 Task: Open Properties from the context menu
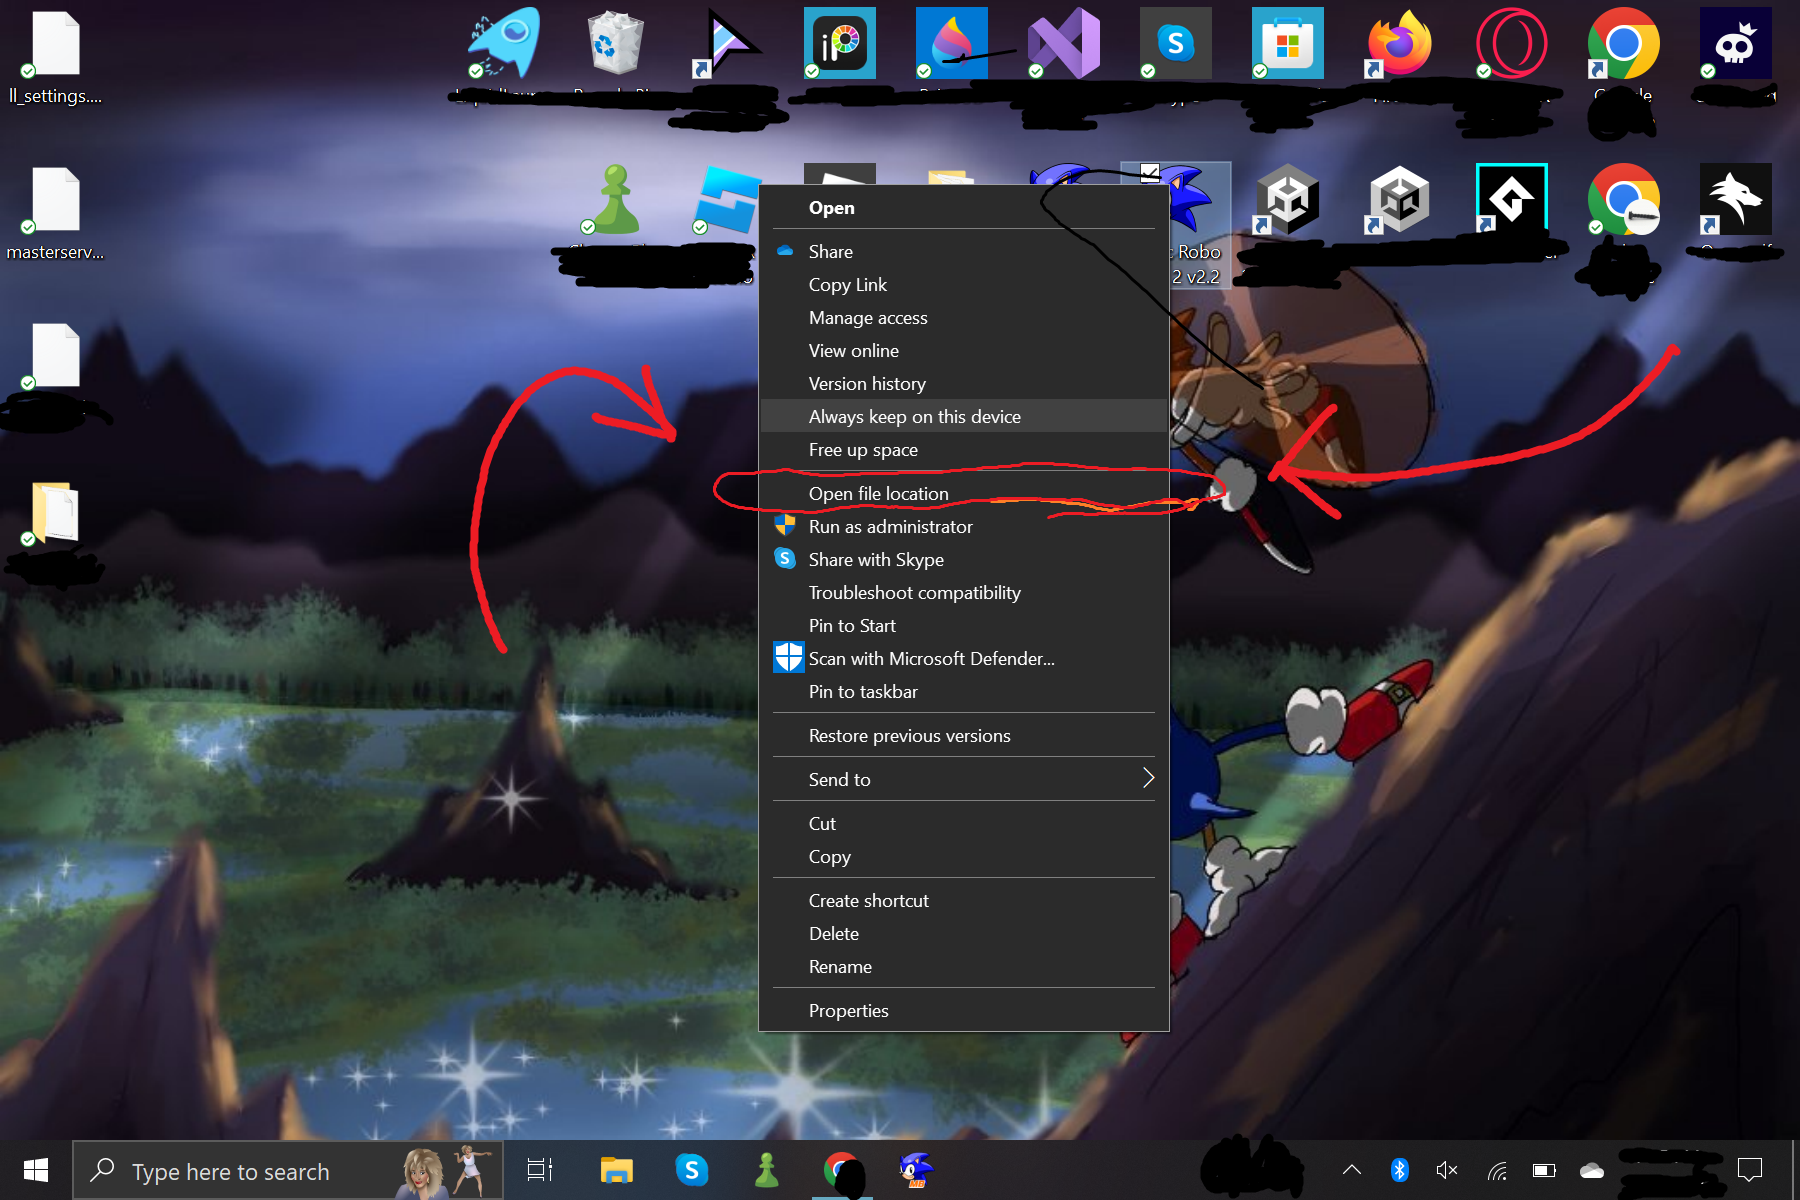pos(964,1010)
